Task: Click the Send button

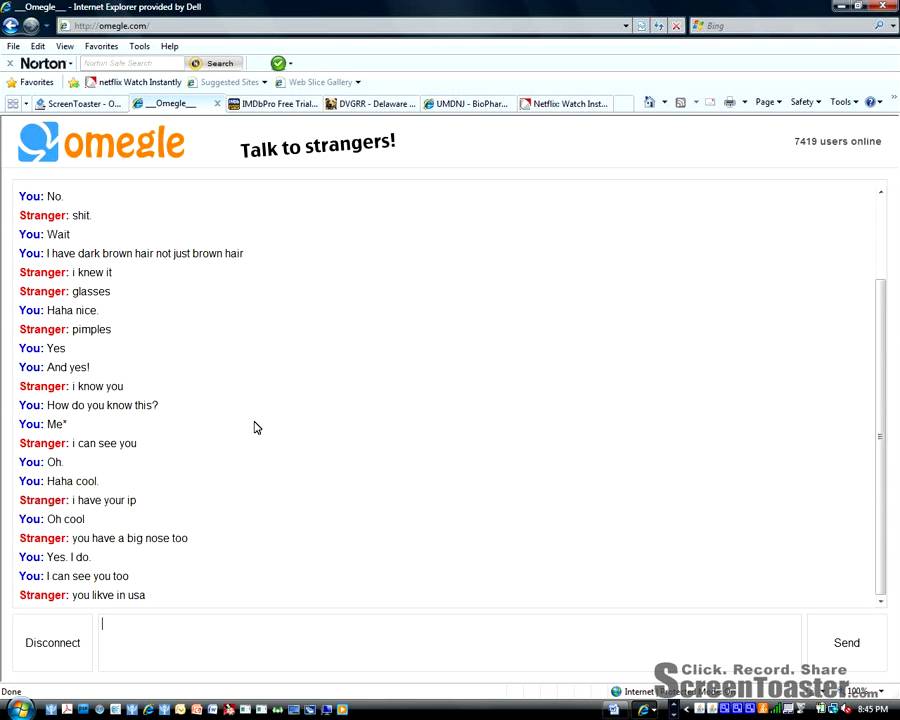Action: tap(847, 643)
